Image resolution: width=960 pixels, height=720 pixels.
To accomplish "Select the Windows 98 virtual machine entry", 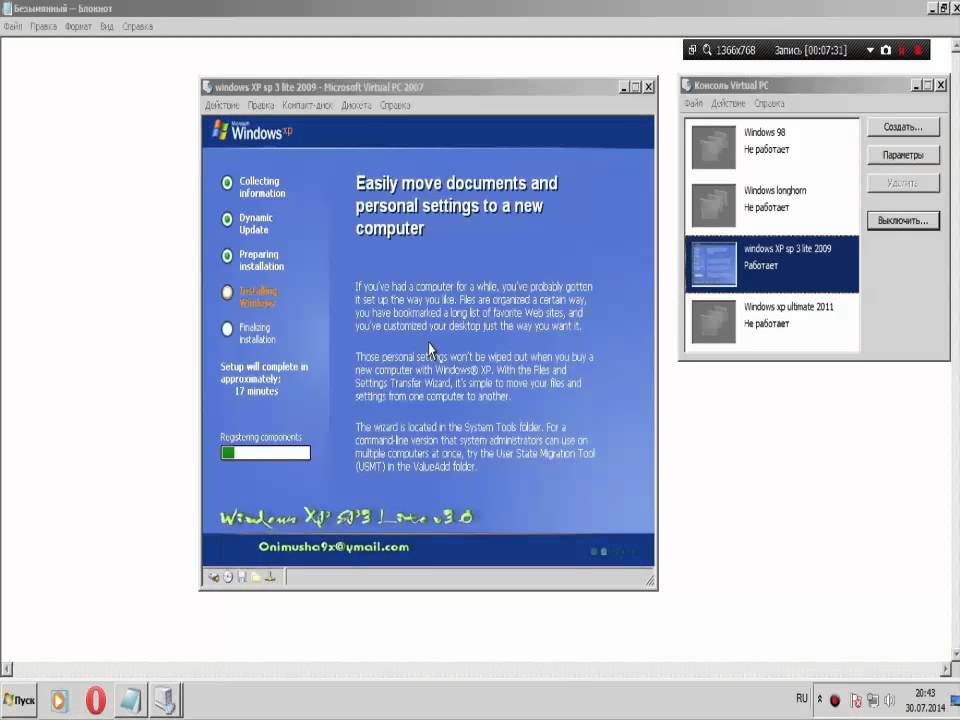I will pos(772,148).
